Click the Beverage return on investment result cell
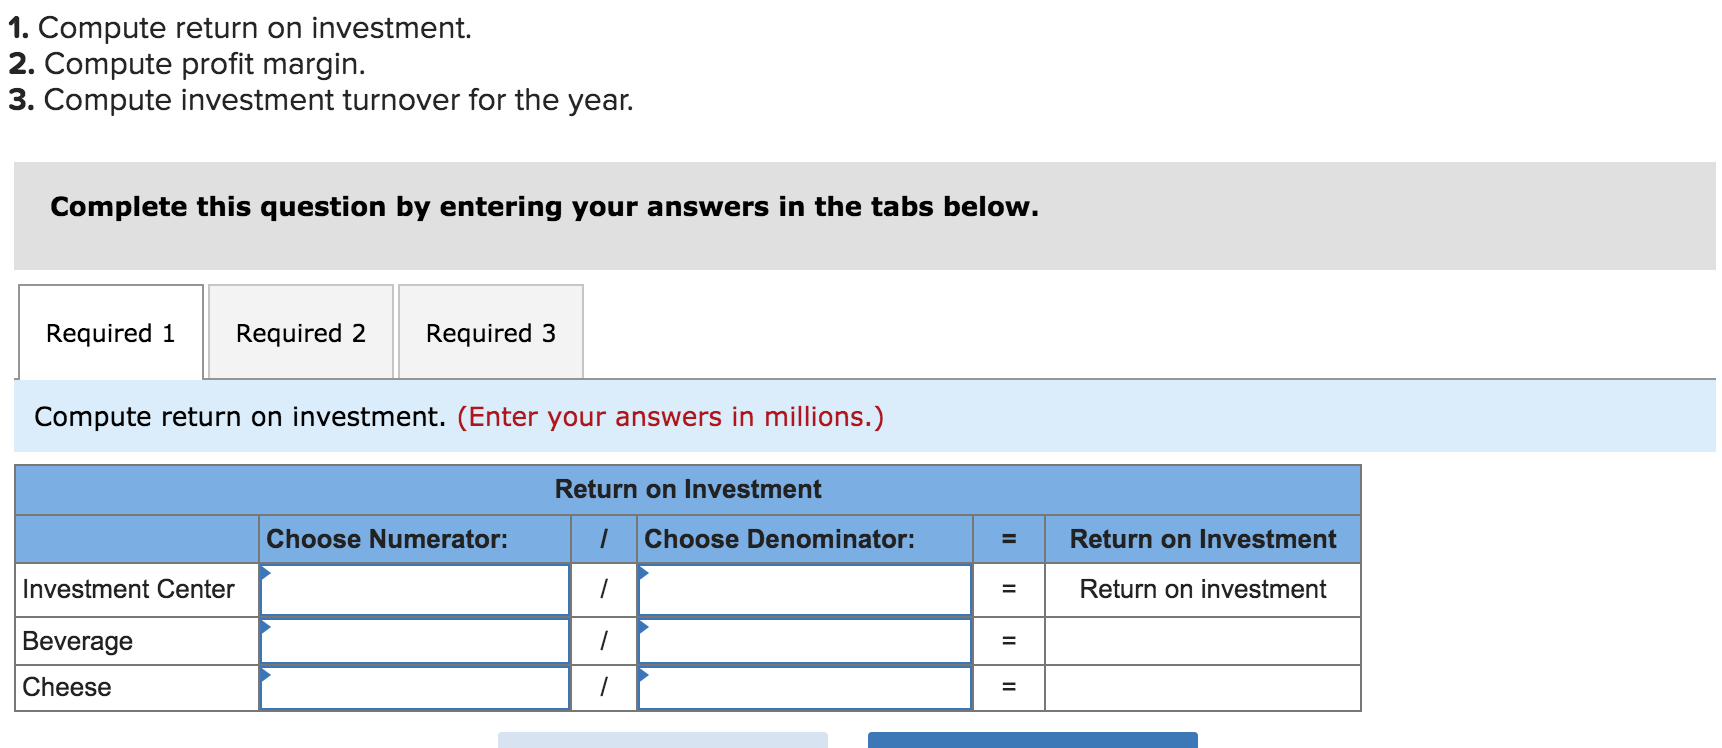This screenshot has height=748, width=1722. coord(1202,640)
